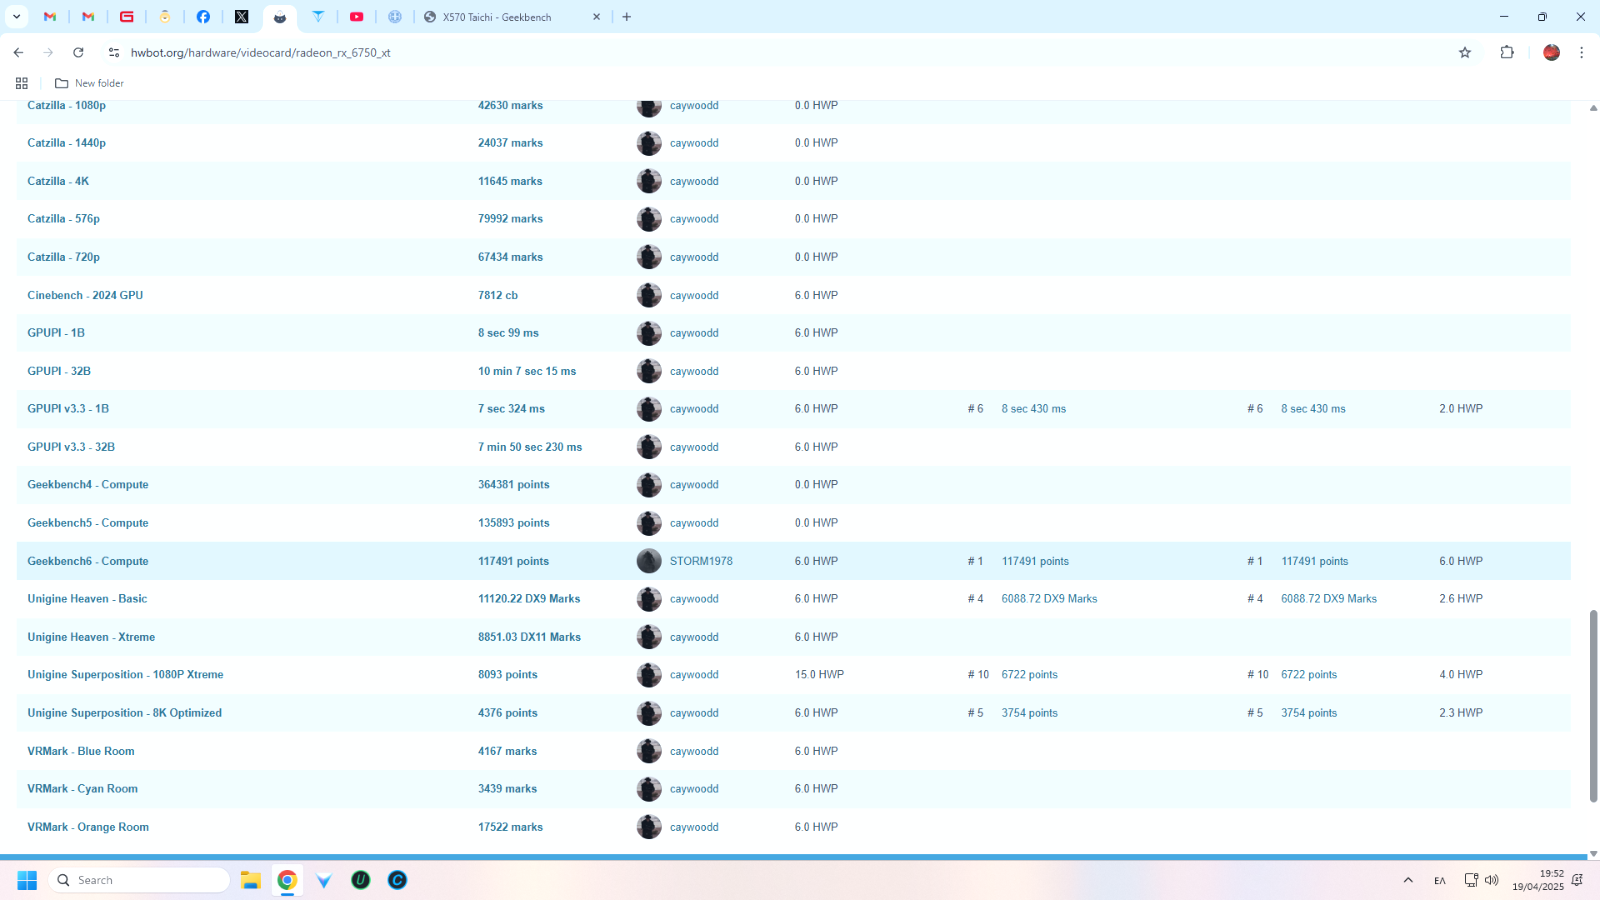Open the GPUPI v3.3 - 32B link
Viewport: 1600px width, 900px height.
point(71,447)
